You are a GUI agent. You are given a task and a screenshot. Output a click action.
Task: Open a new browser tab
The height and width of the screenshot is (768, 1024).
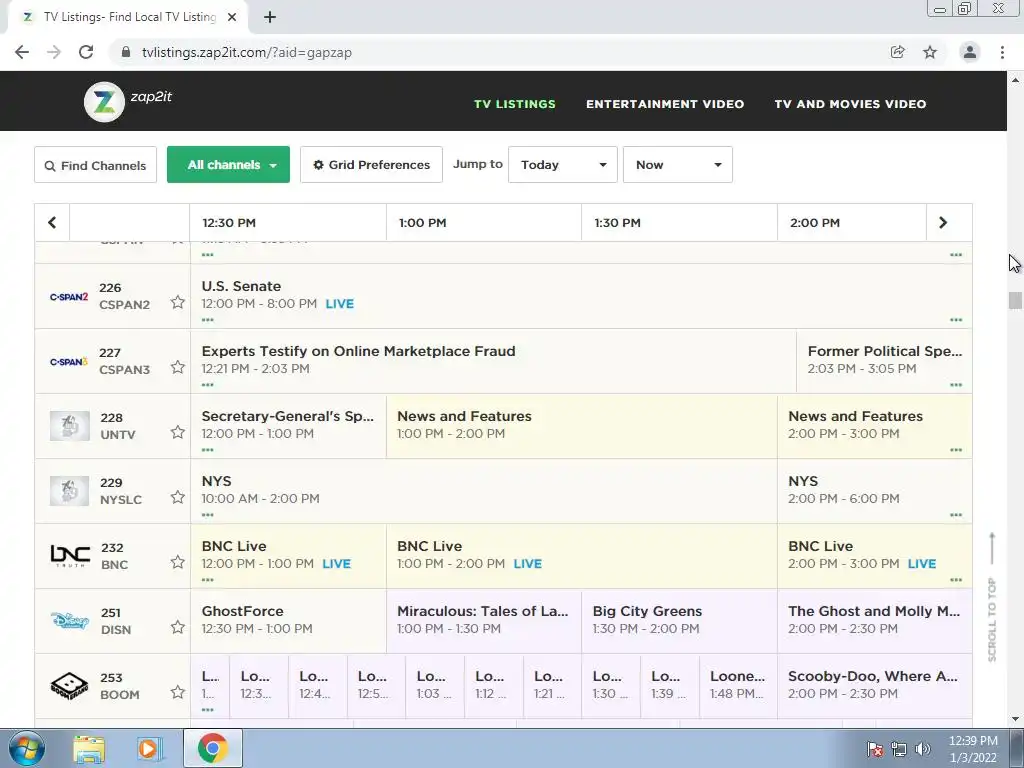click(x=270, y=17)
